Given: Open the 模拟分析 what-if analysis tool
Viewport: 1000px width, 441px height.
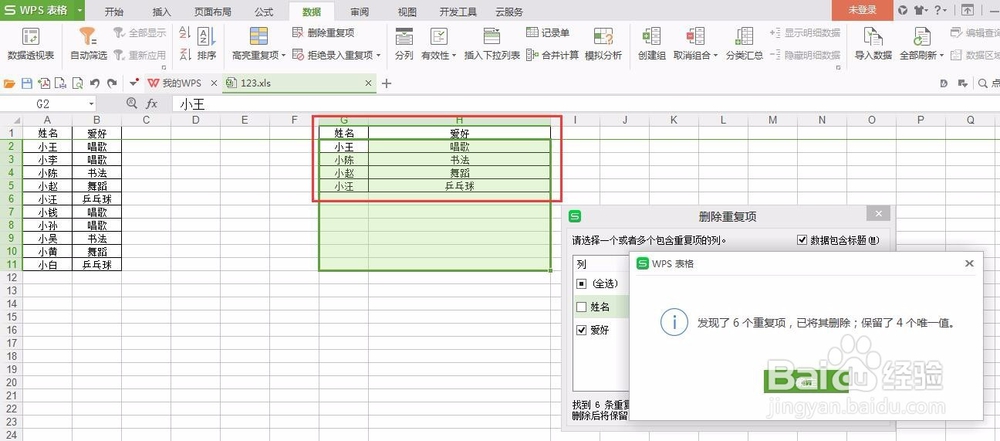Looking at the screenshot, I should coord(603,43).
